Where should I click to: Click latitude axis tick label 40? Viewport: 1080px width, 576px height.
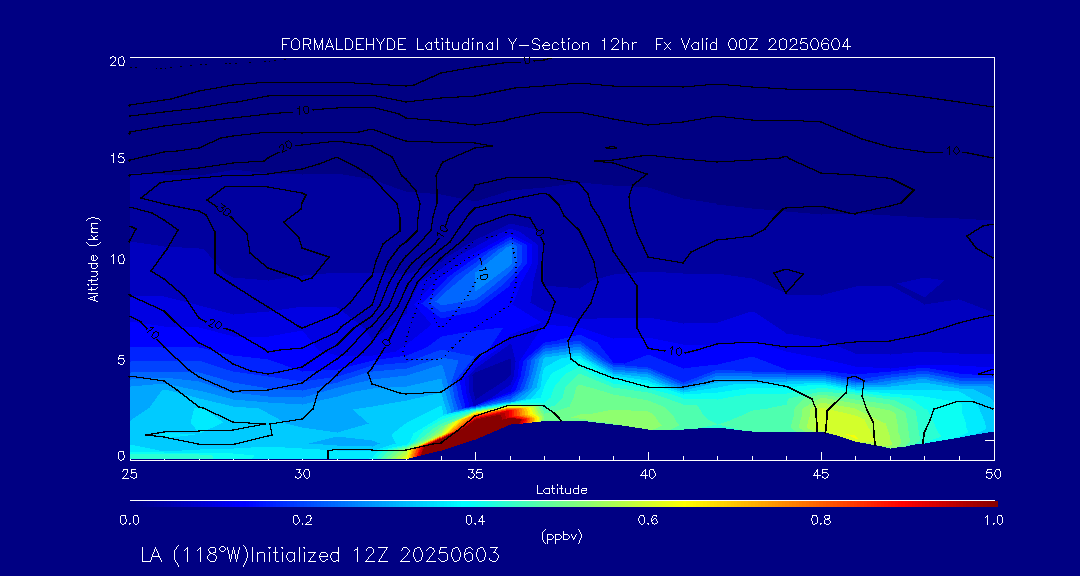(x=648, y=474)
